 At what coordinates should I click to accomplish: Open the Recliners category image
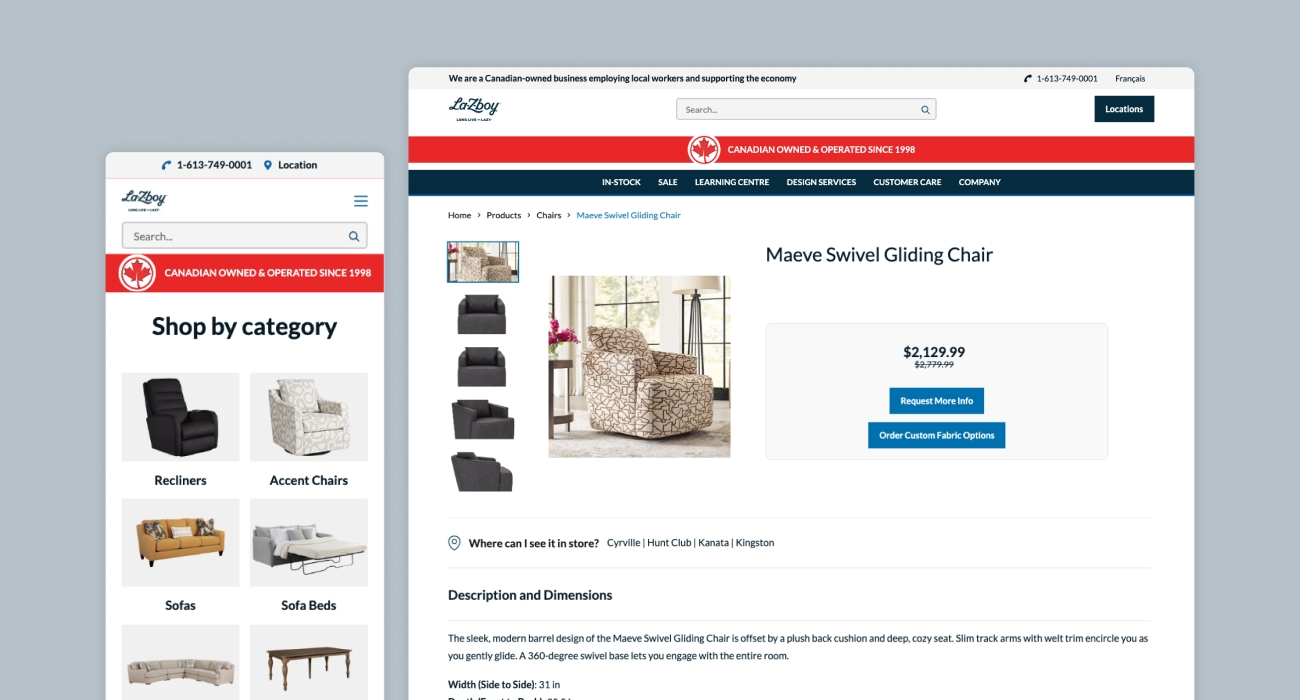coord(180,417)
